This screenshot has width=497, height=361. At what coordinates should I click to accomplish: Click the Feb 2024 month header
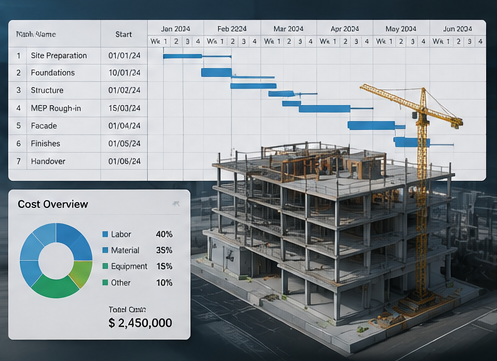232,29
